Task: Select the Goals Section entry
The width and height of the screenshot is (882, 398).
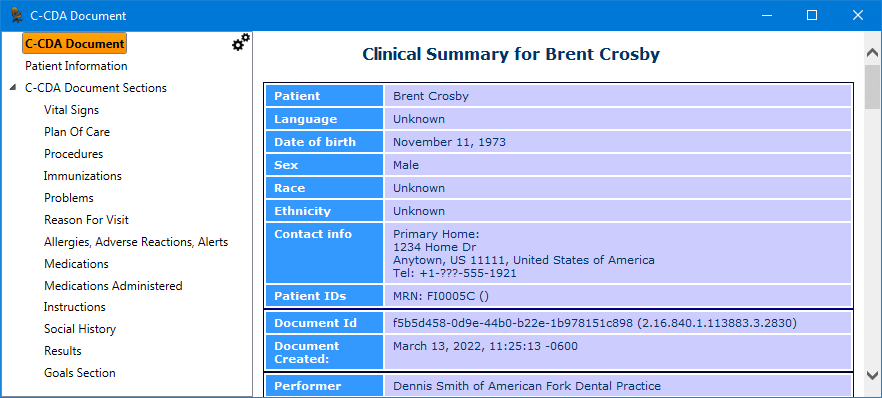Action: (80, 373)
